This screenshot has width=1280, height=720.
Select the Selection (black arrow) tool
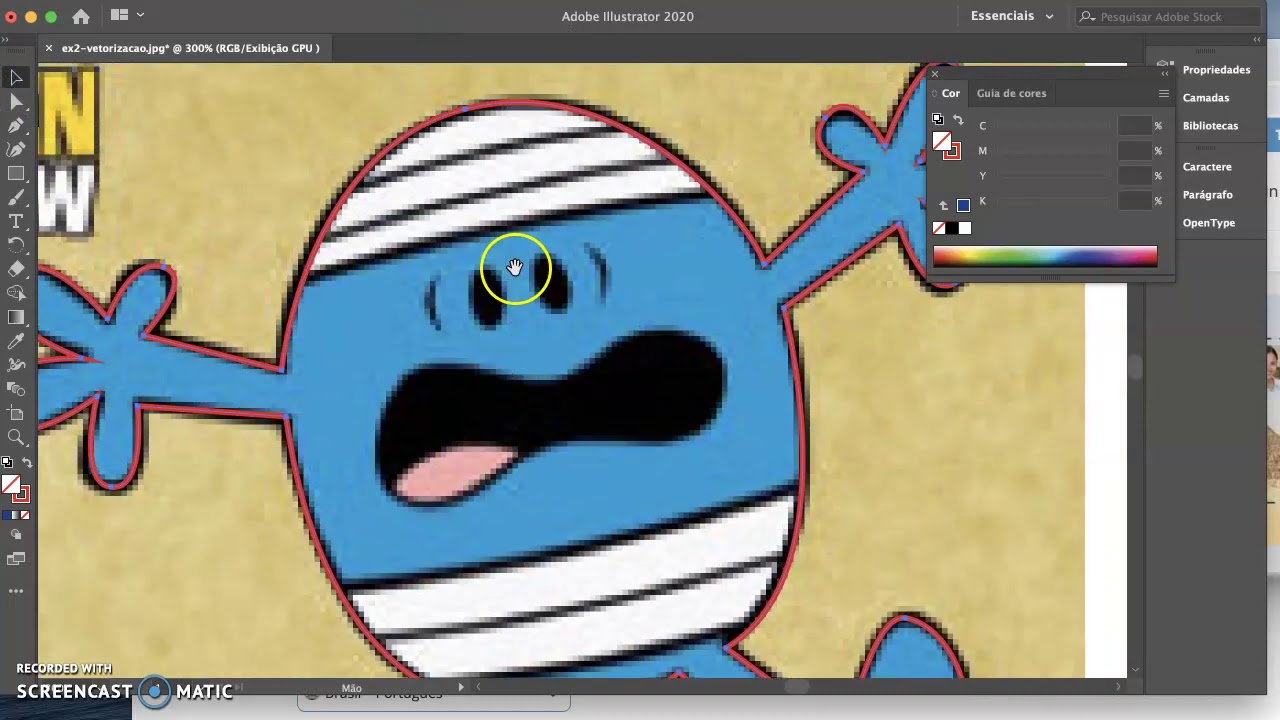coord(16,78)
